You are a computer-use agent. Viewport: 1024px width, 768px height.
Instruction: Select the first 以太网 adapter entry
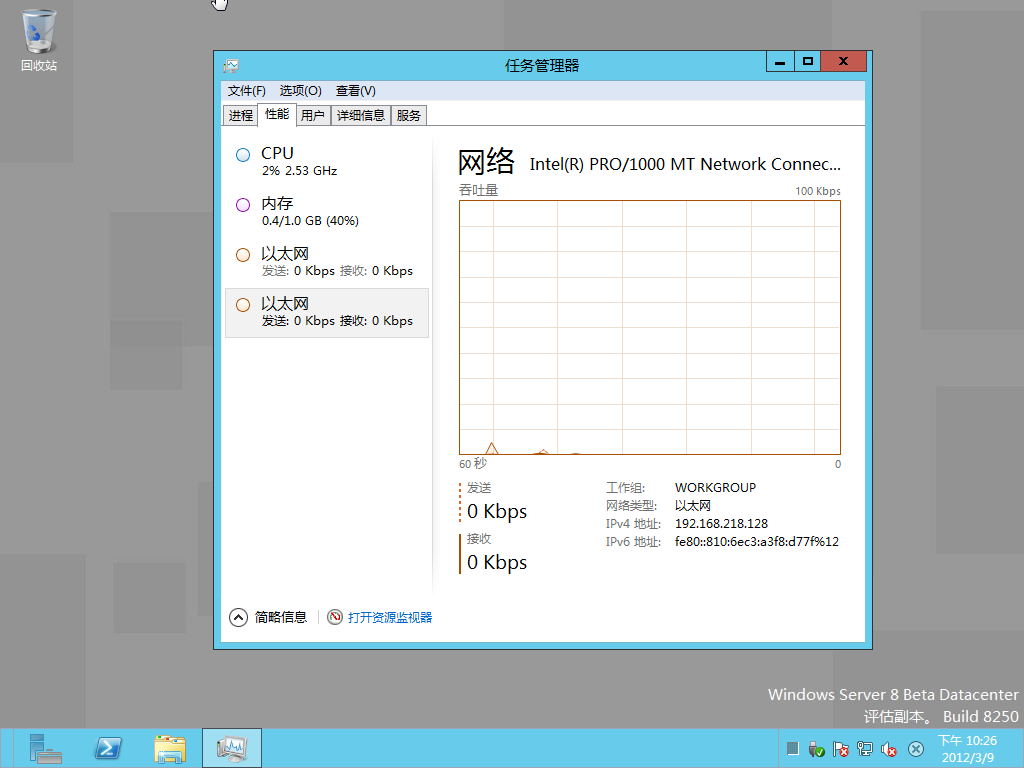(x=327, y=262)
